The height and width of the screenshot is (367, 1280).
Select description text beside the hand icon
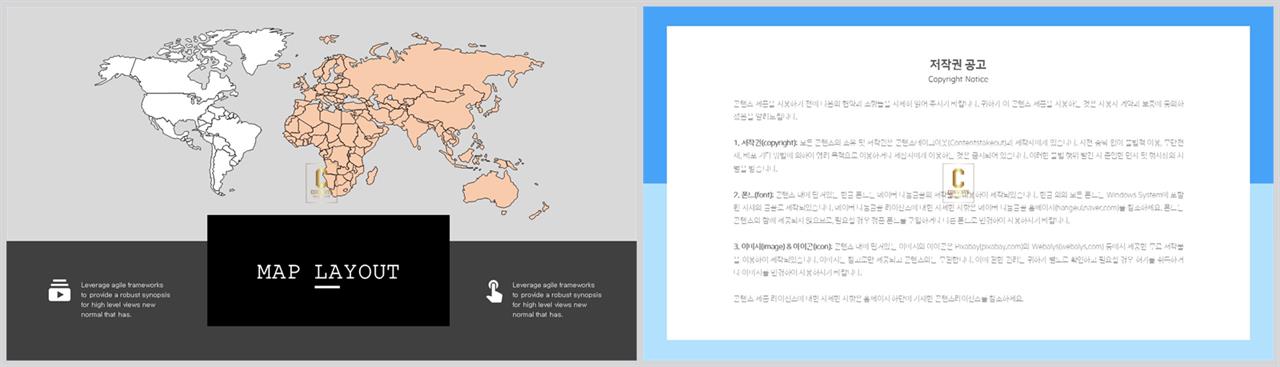(557, 299)
